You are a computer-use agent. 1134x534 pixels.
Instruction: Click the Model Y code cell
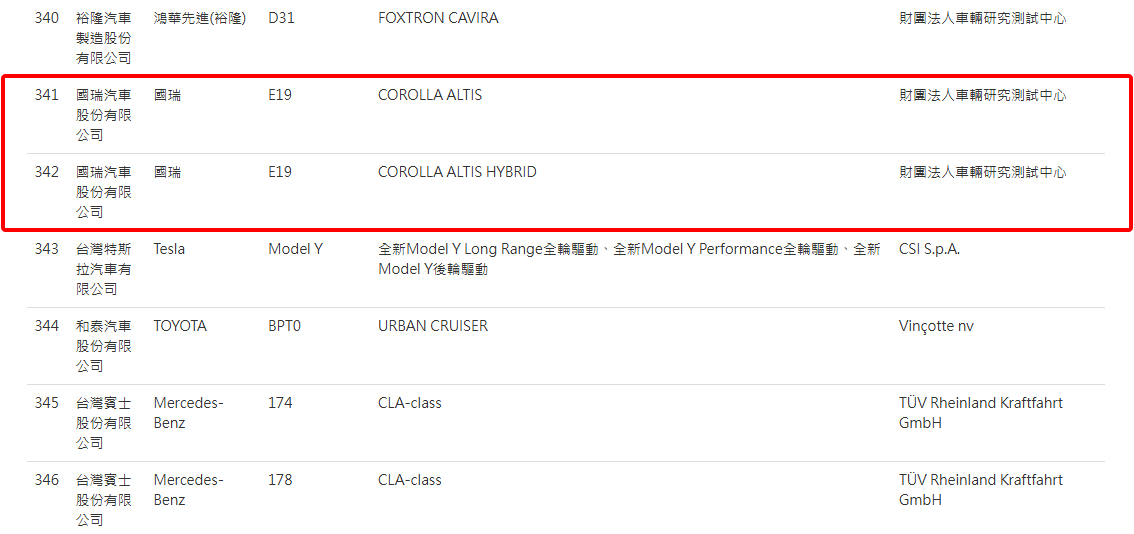point(295,249)
